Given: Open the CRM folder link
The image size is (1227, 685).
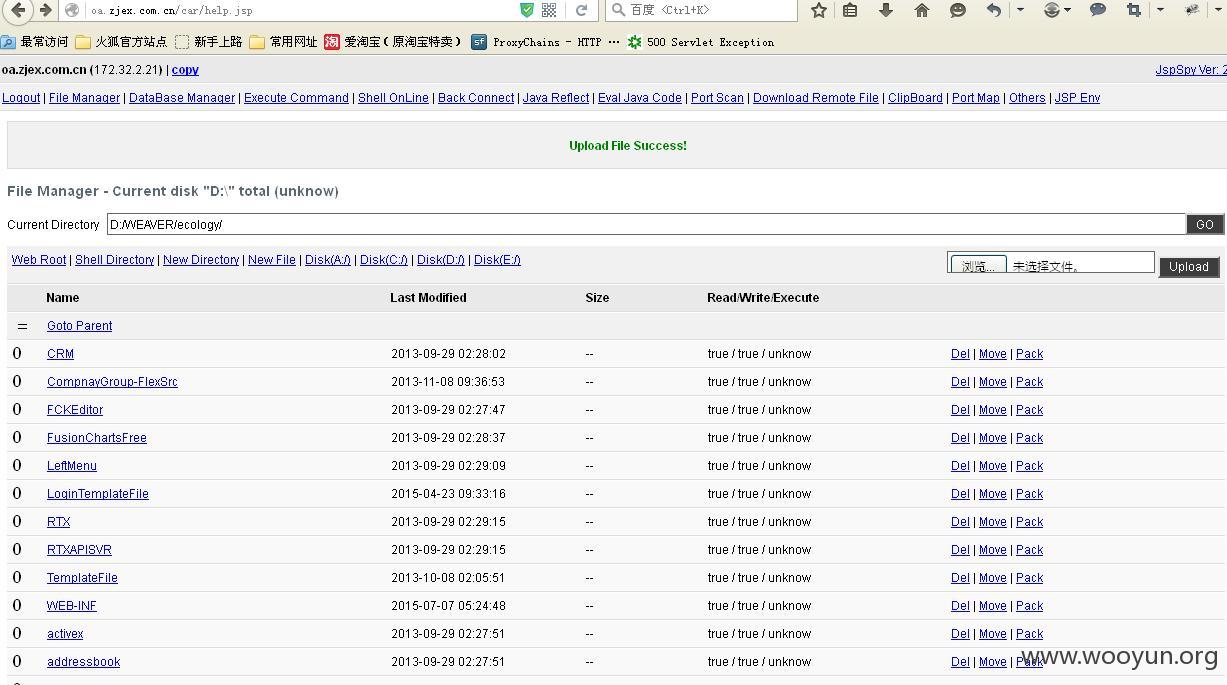Looking at the screenshot, I should click(x=60, y=354).
